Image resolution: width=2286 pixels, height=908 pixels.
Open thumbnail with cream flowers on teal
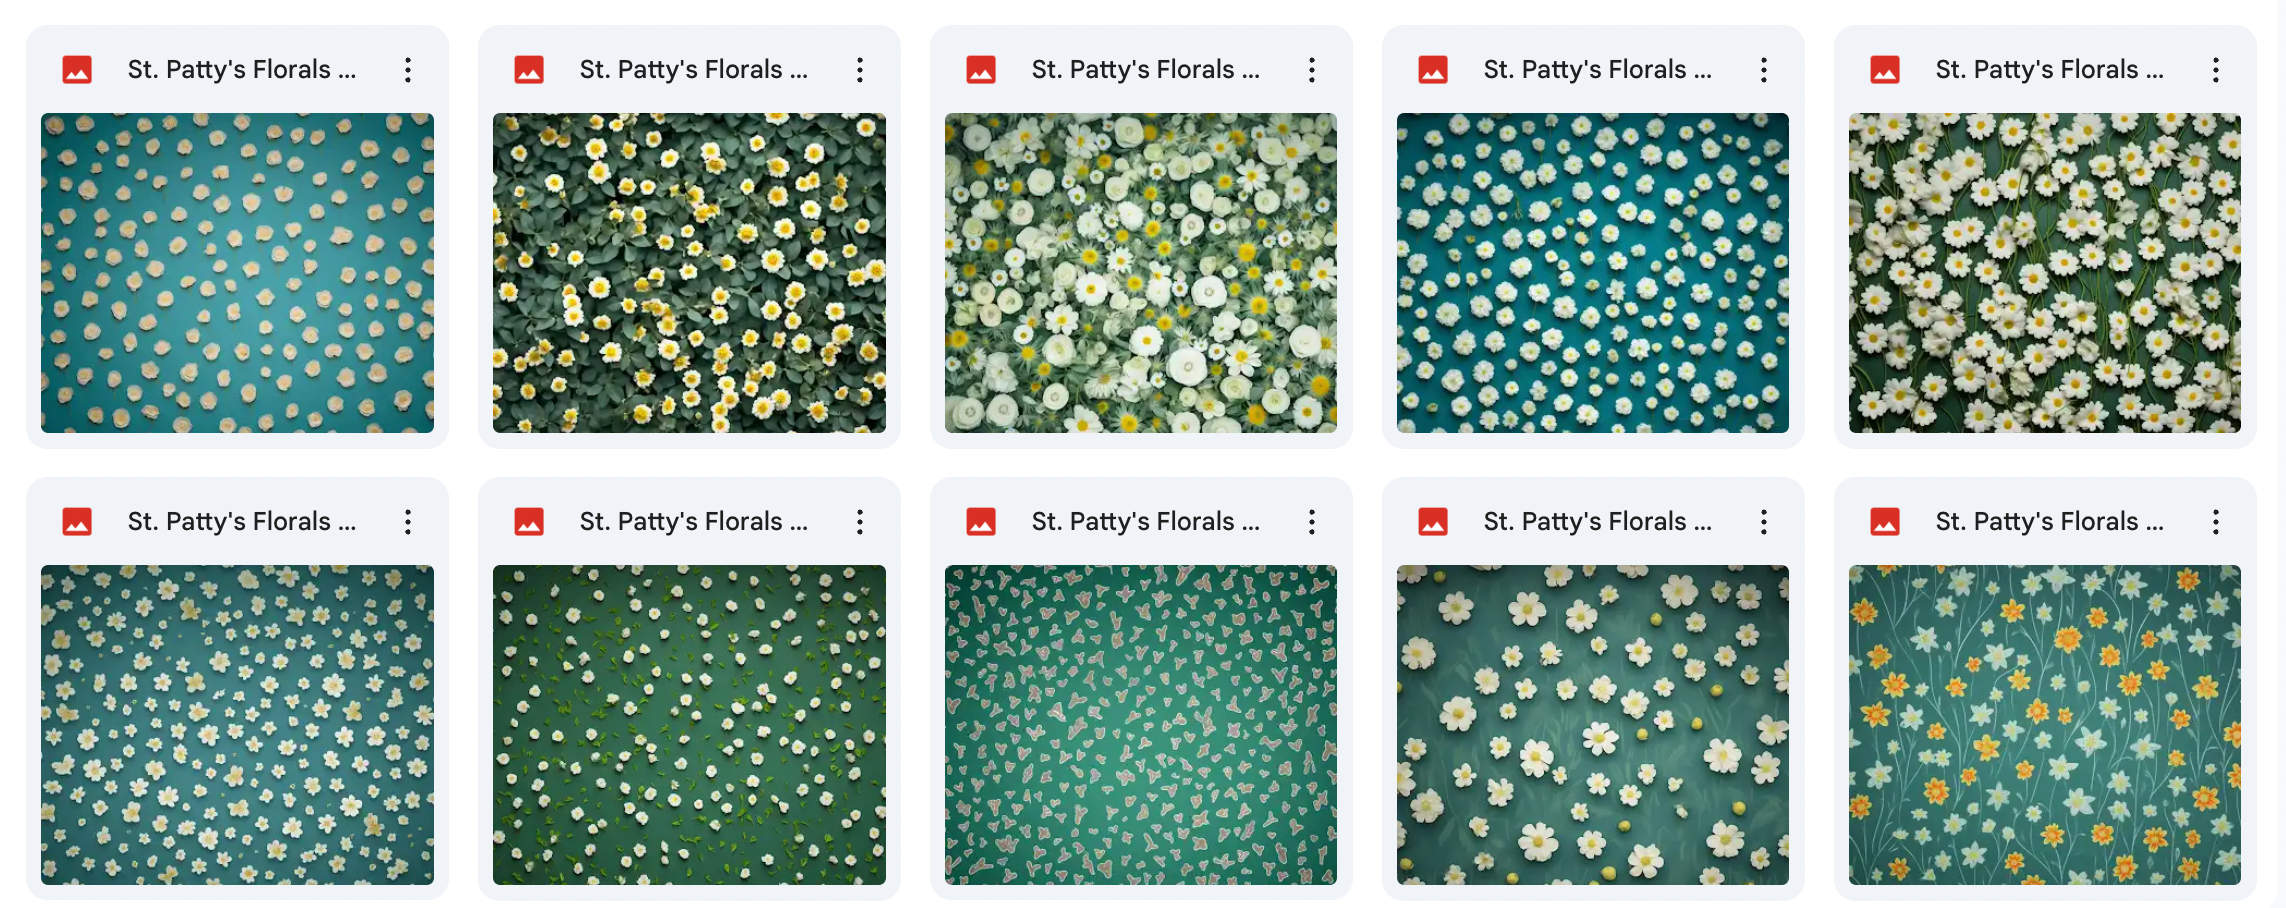pyautogui.click(x=237, y=273)
